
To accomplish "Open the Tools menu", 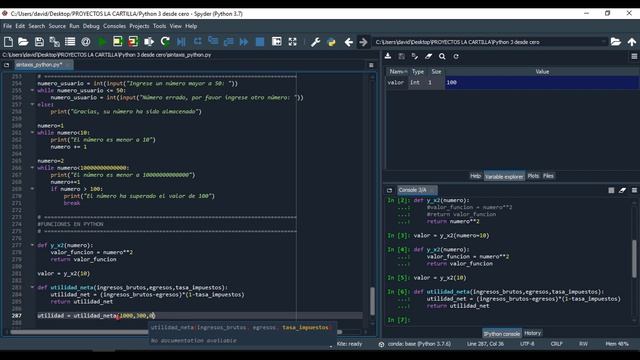I will point(159,26).
